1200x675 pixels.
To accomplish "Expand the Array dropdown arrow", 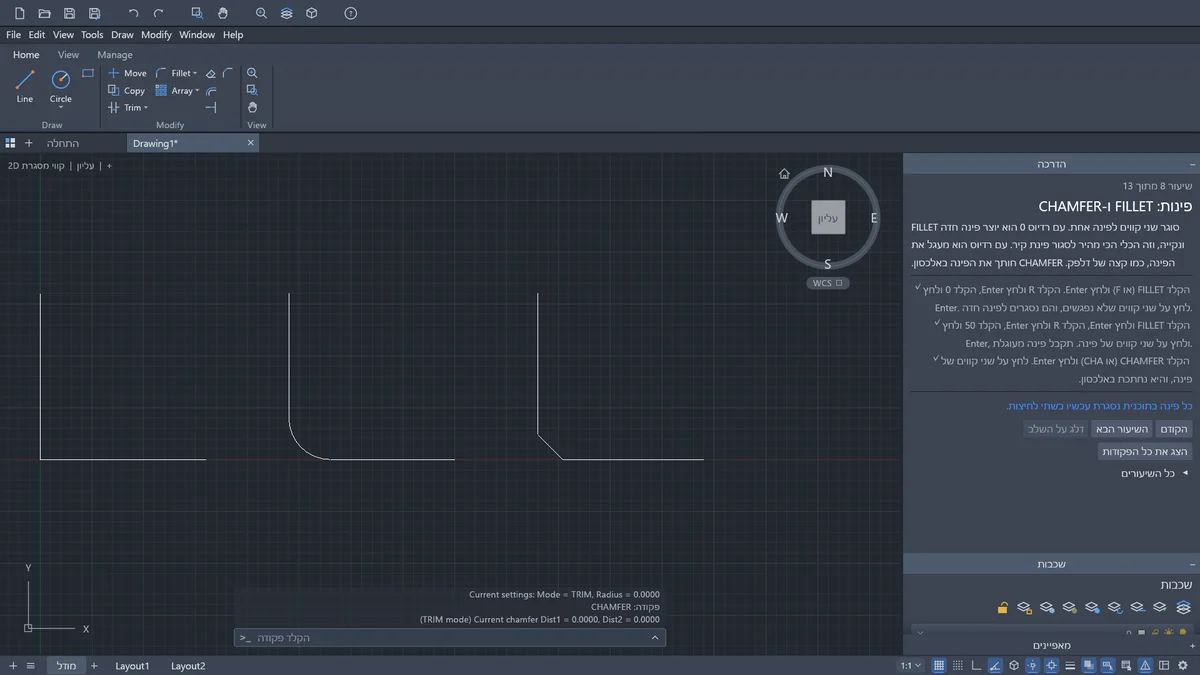I will point(197,90).
